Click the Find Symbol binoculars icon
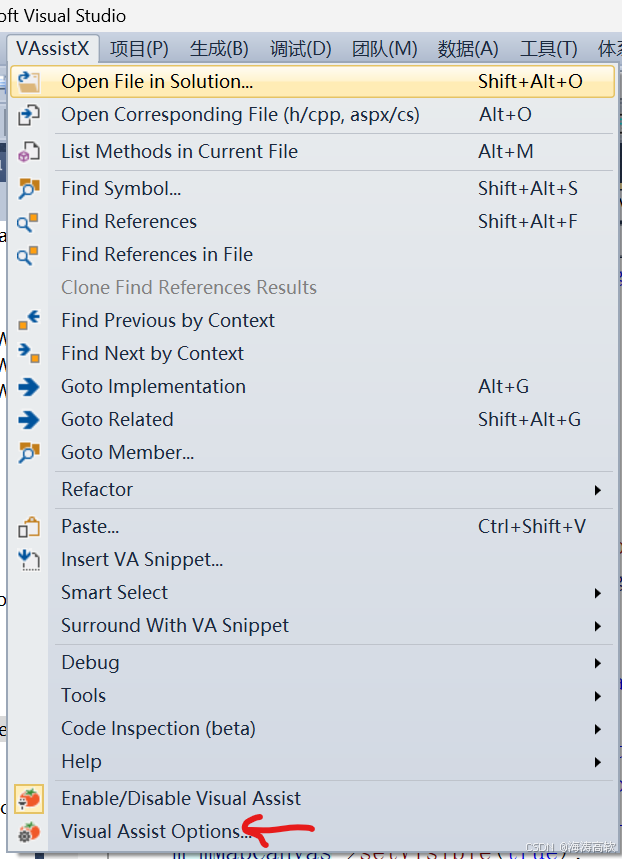The width and height of the screenshot is (622, 859). [x=29, y=189]
